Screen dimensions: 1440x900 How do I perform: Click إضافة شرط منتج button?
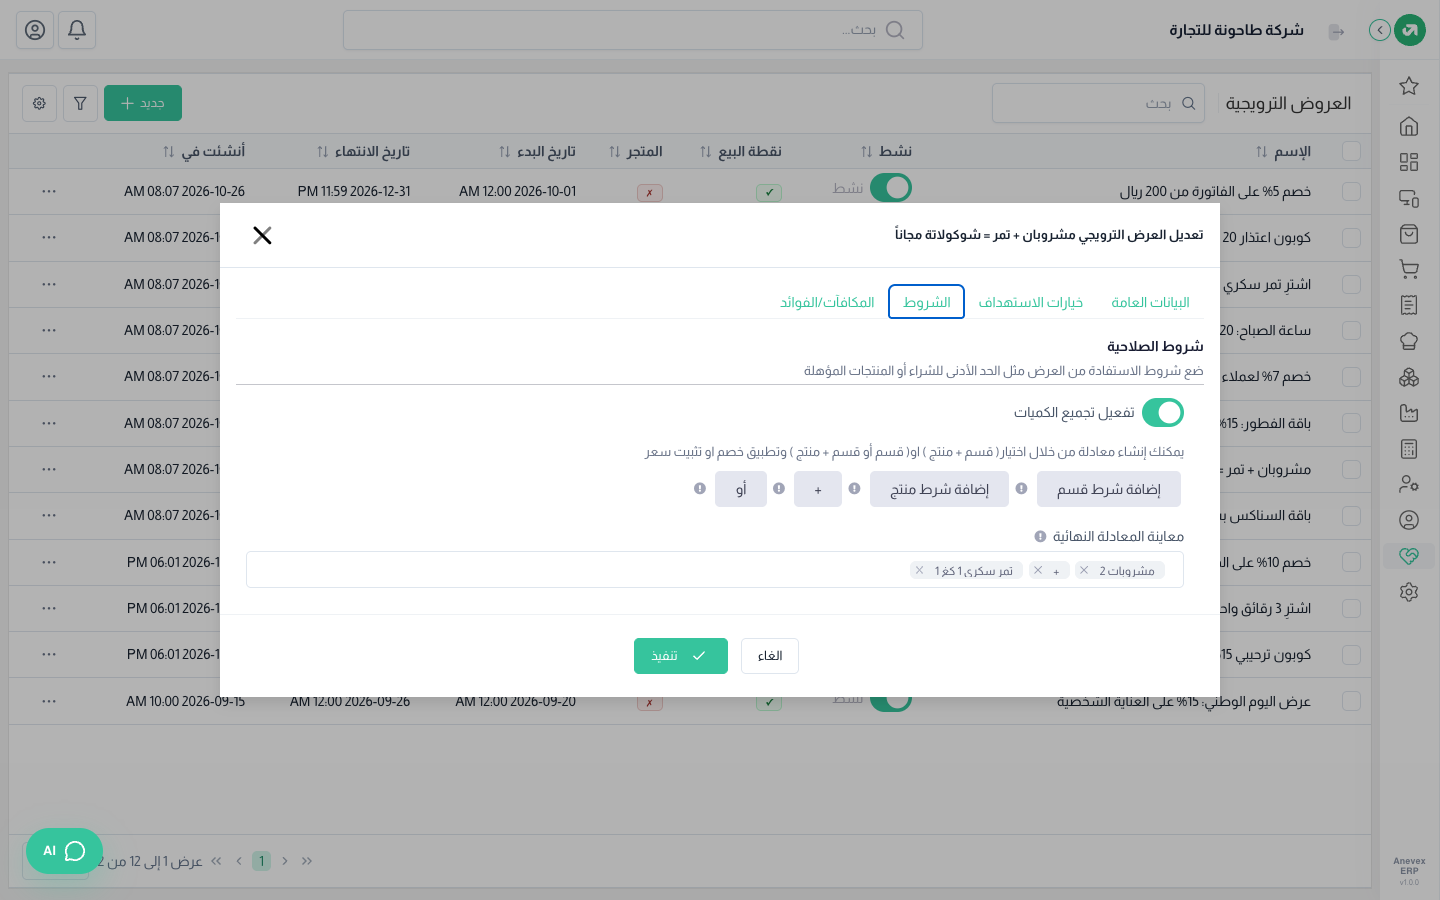[x=939, y=489]
